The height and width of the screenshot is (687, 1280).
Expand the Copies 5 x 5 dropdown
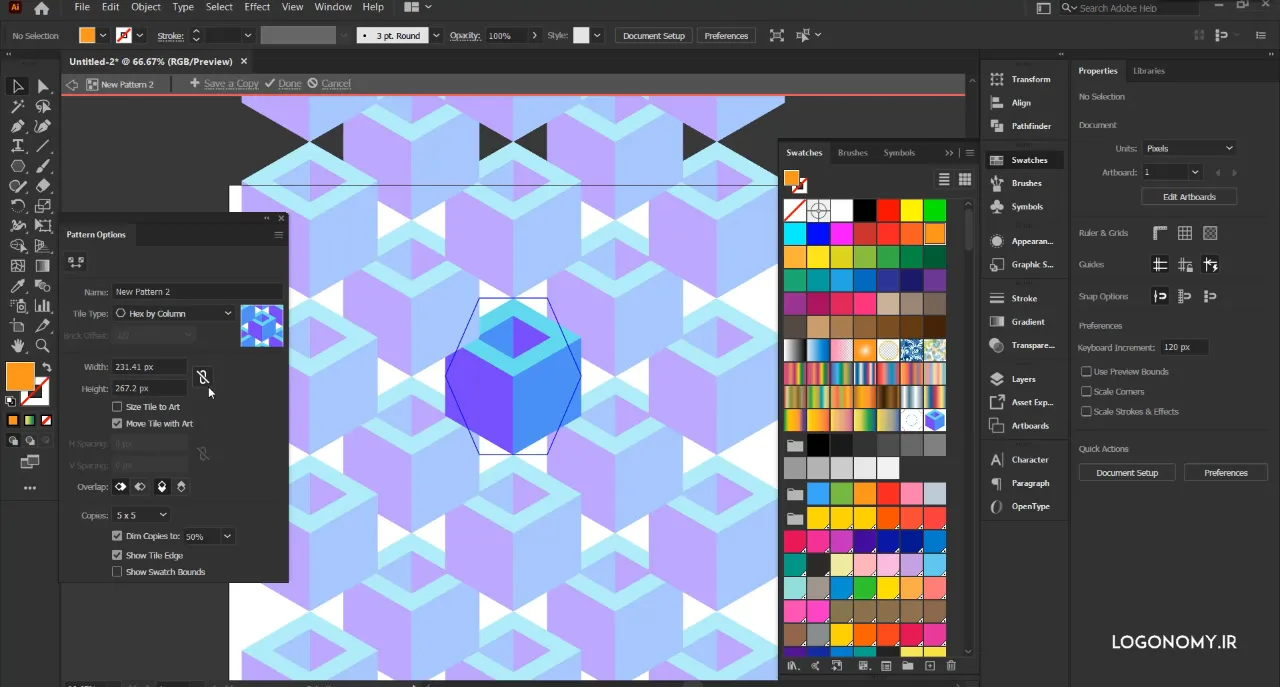(140, 515)
